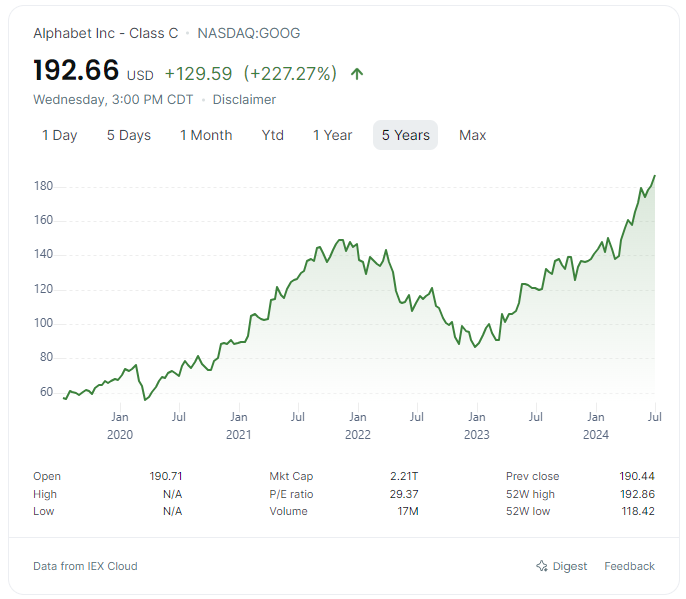Click the Digest sparkle icon

pyautogui.click(x=542, y=566)
